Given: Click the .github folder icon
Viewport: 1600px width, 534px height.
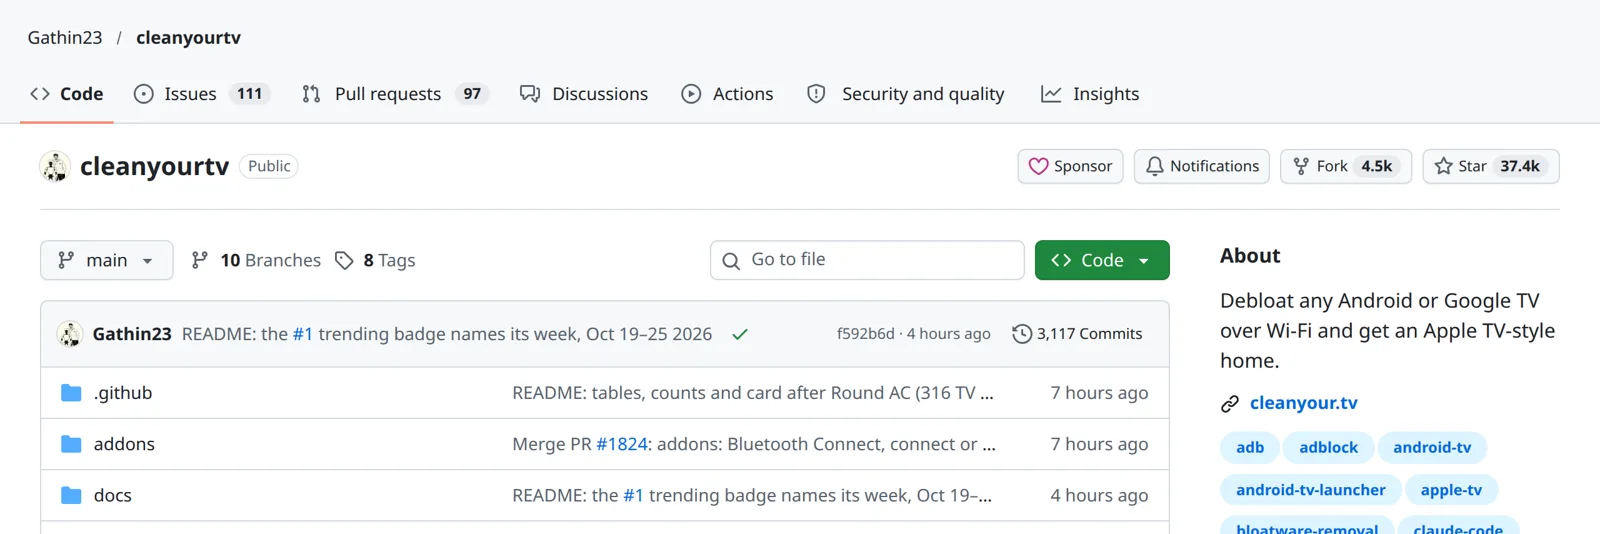Looking at the screenshot, I should 71,393.
